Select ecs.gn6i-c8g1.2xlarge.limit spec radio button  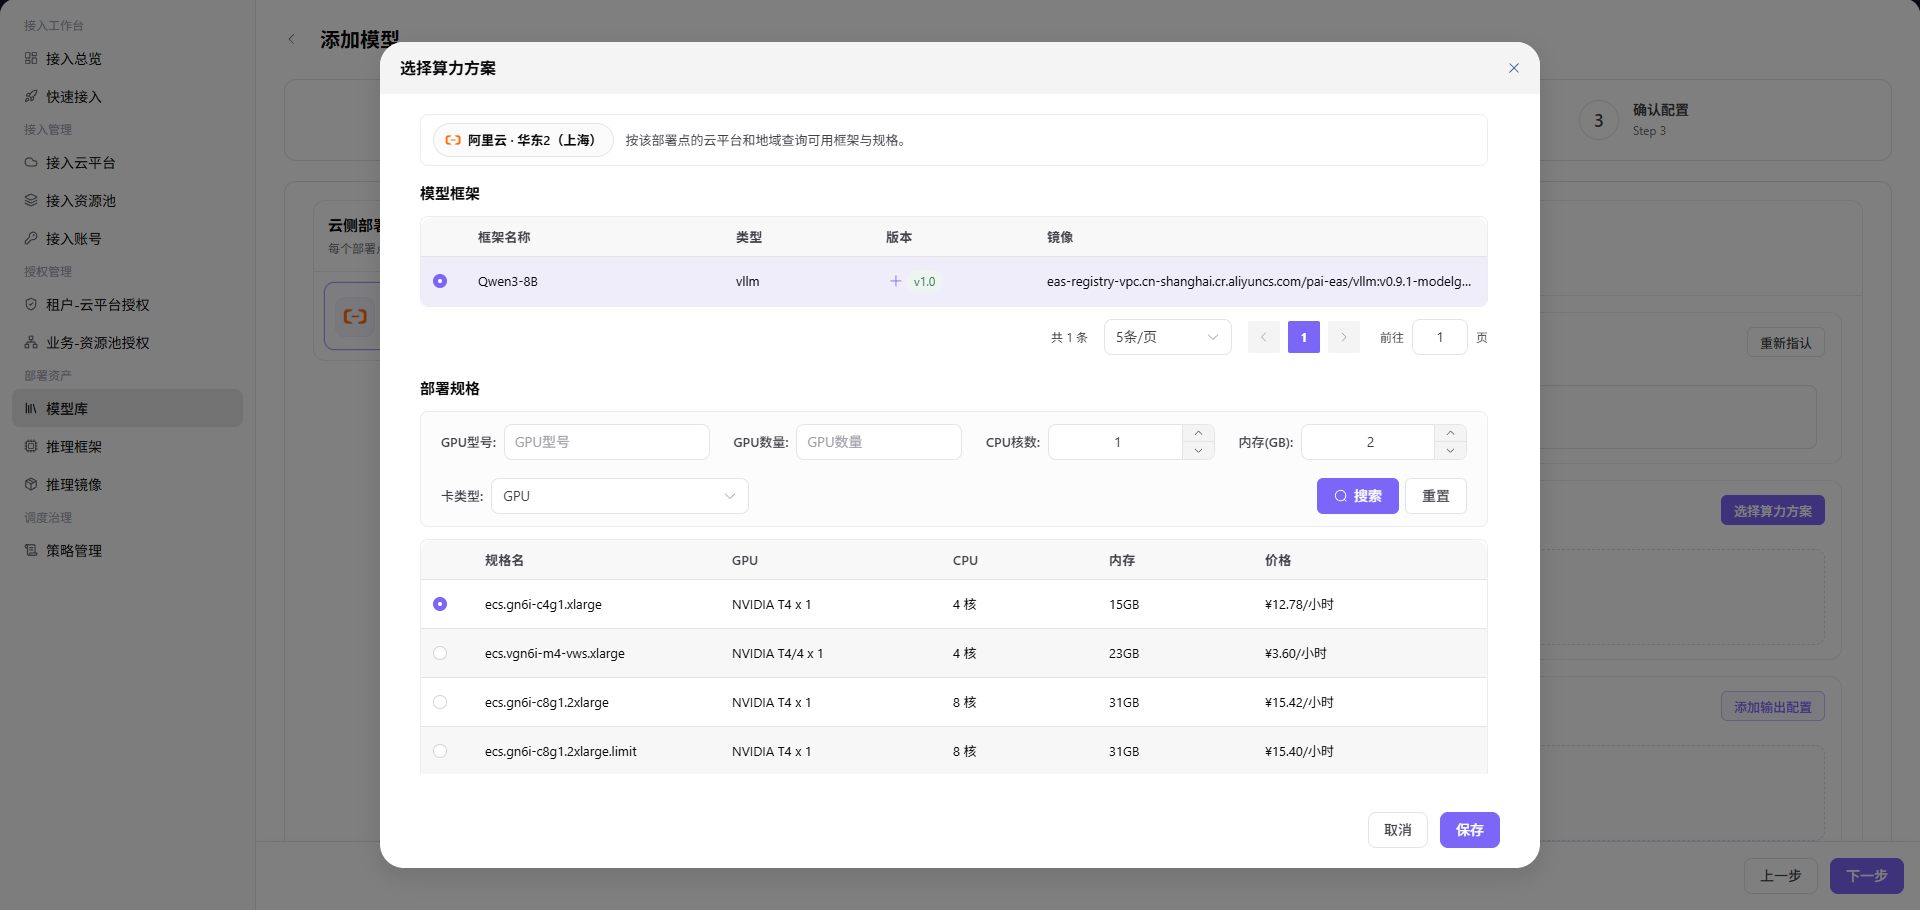coord(440,751)
